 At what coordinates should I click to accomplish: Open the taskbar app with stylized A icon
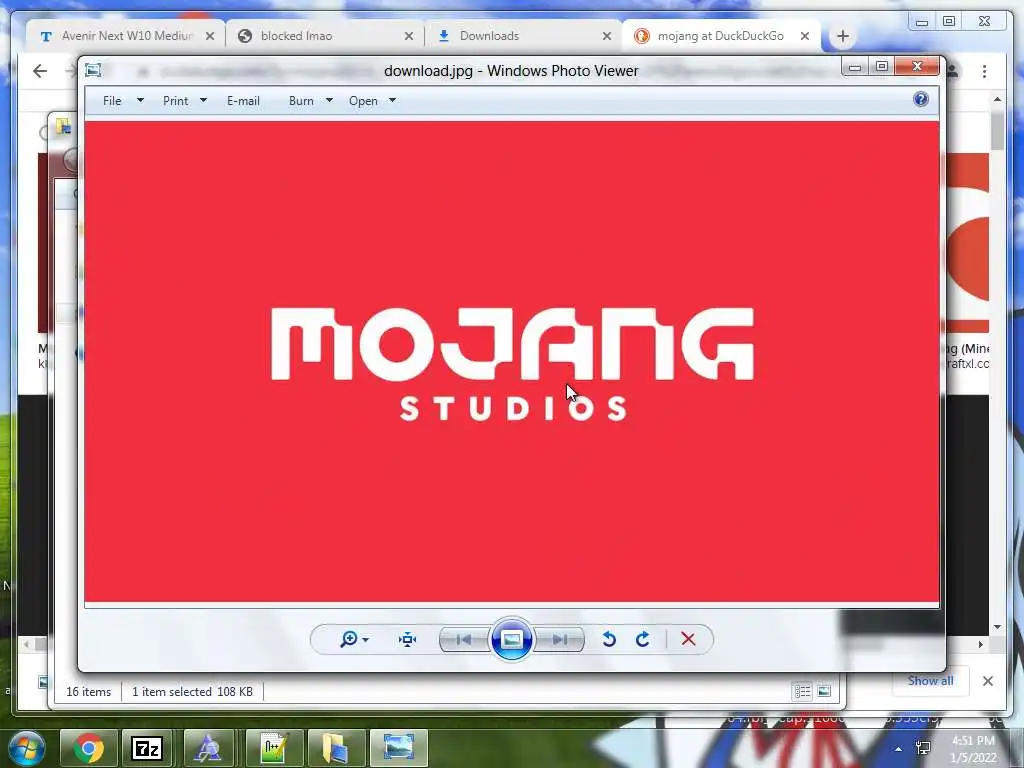click(208, 748)
